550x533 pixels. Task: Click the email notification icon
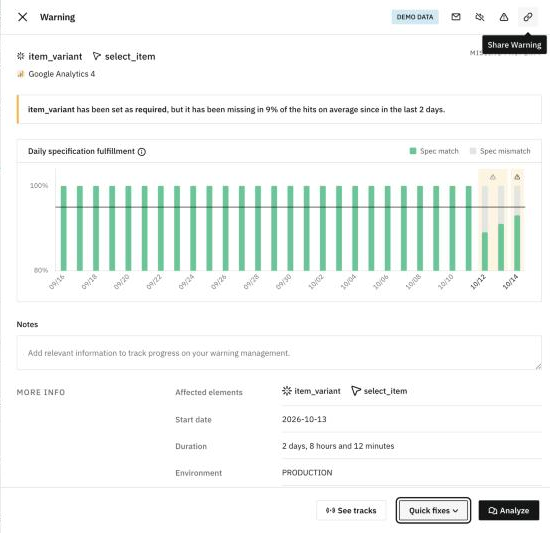(x=456, y=17)
